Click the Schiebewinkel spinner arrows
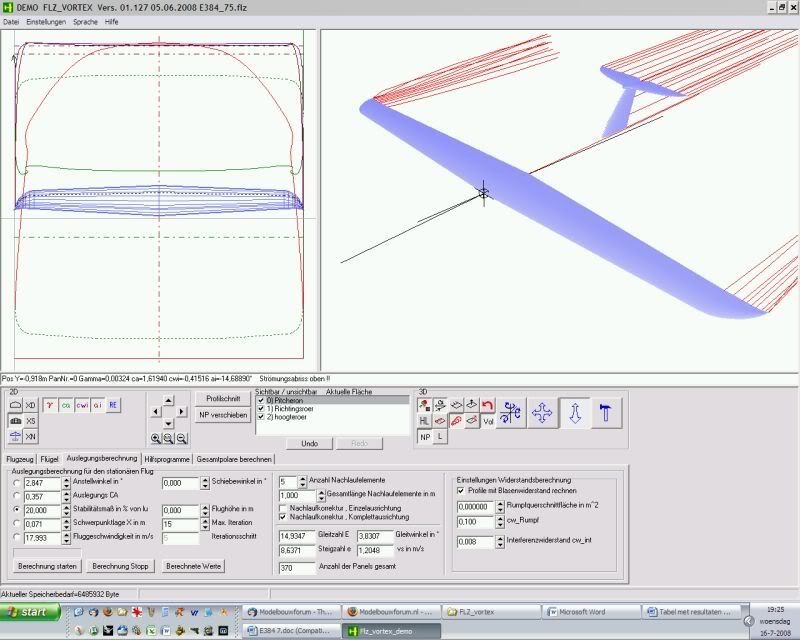The image size is (800, 640). [205, 483]
